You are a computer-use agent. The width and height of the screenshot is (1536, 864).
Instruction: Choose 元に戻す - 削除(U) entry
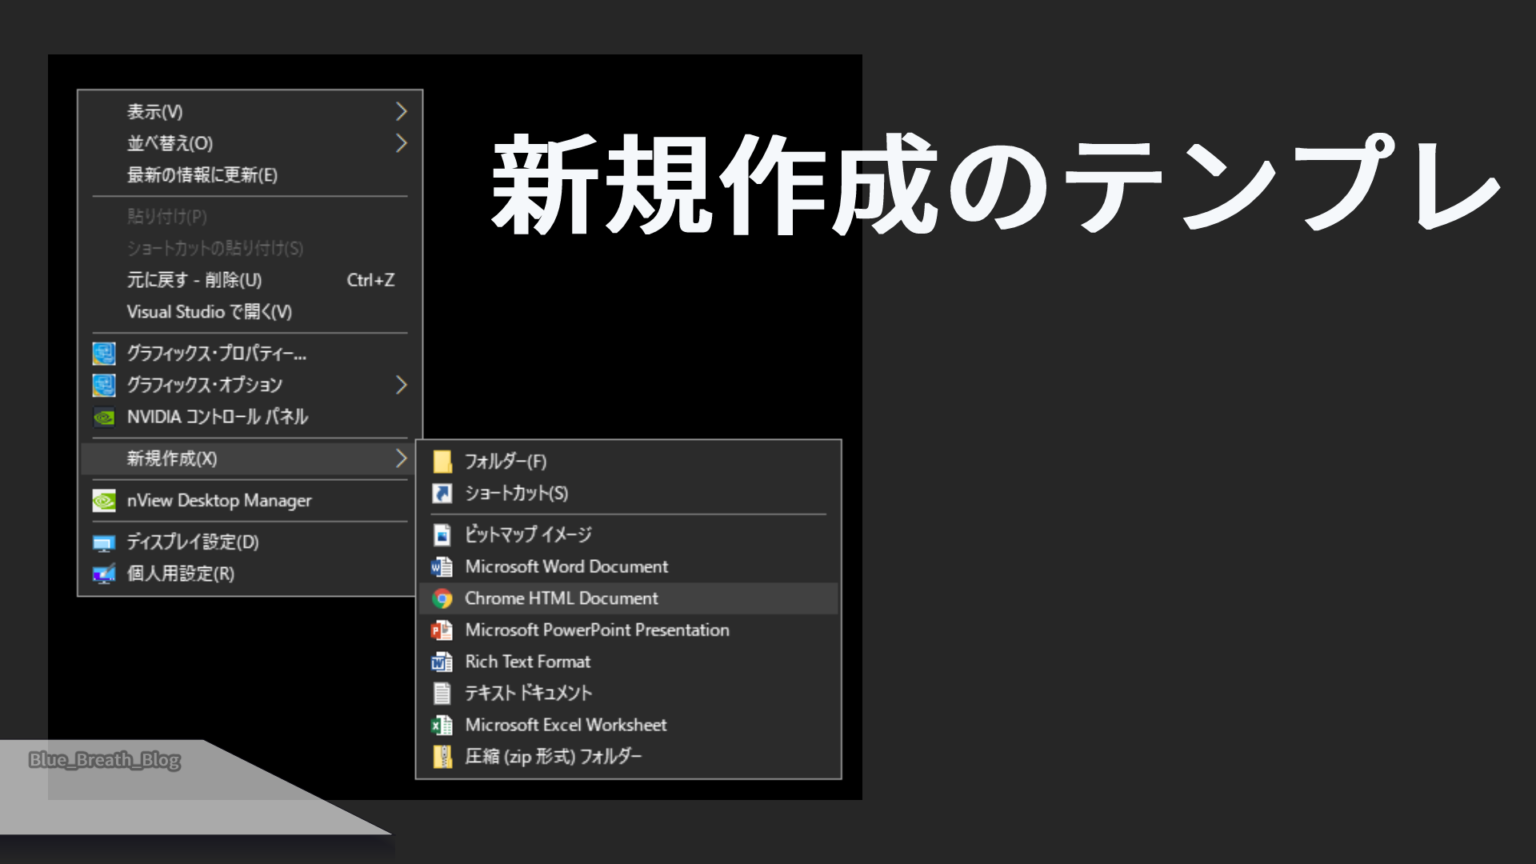250,280
